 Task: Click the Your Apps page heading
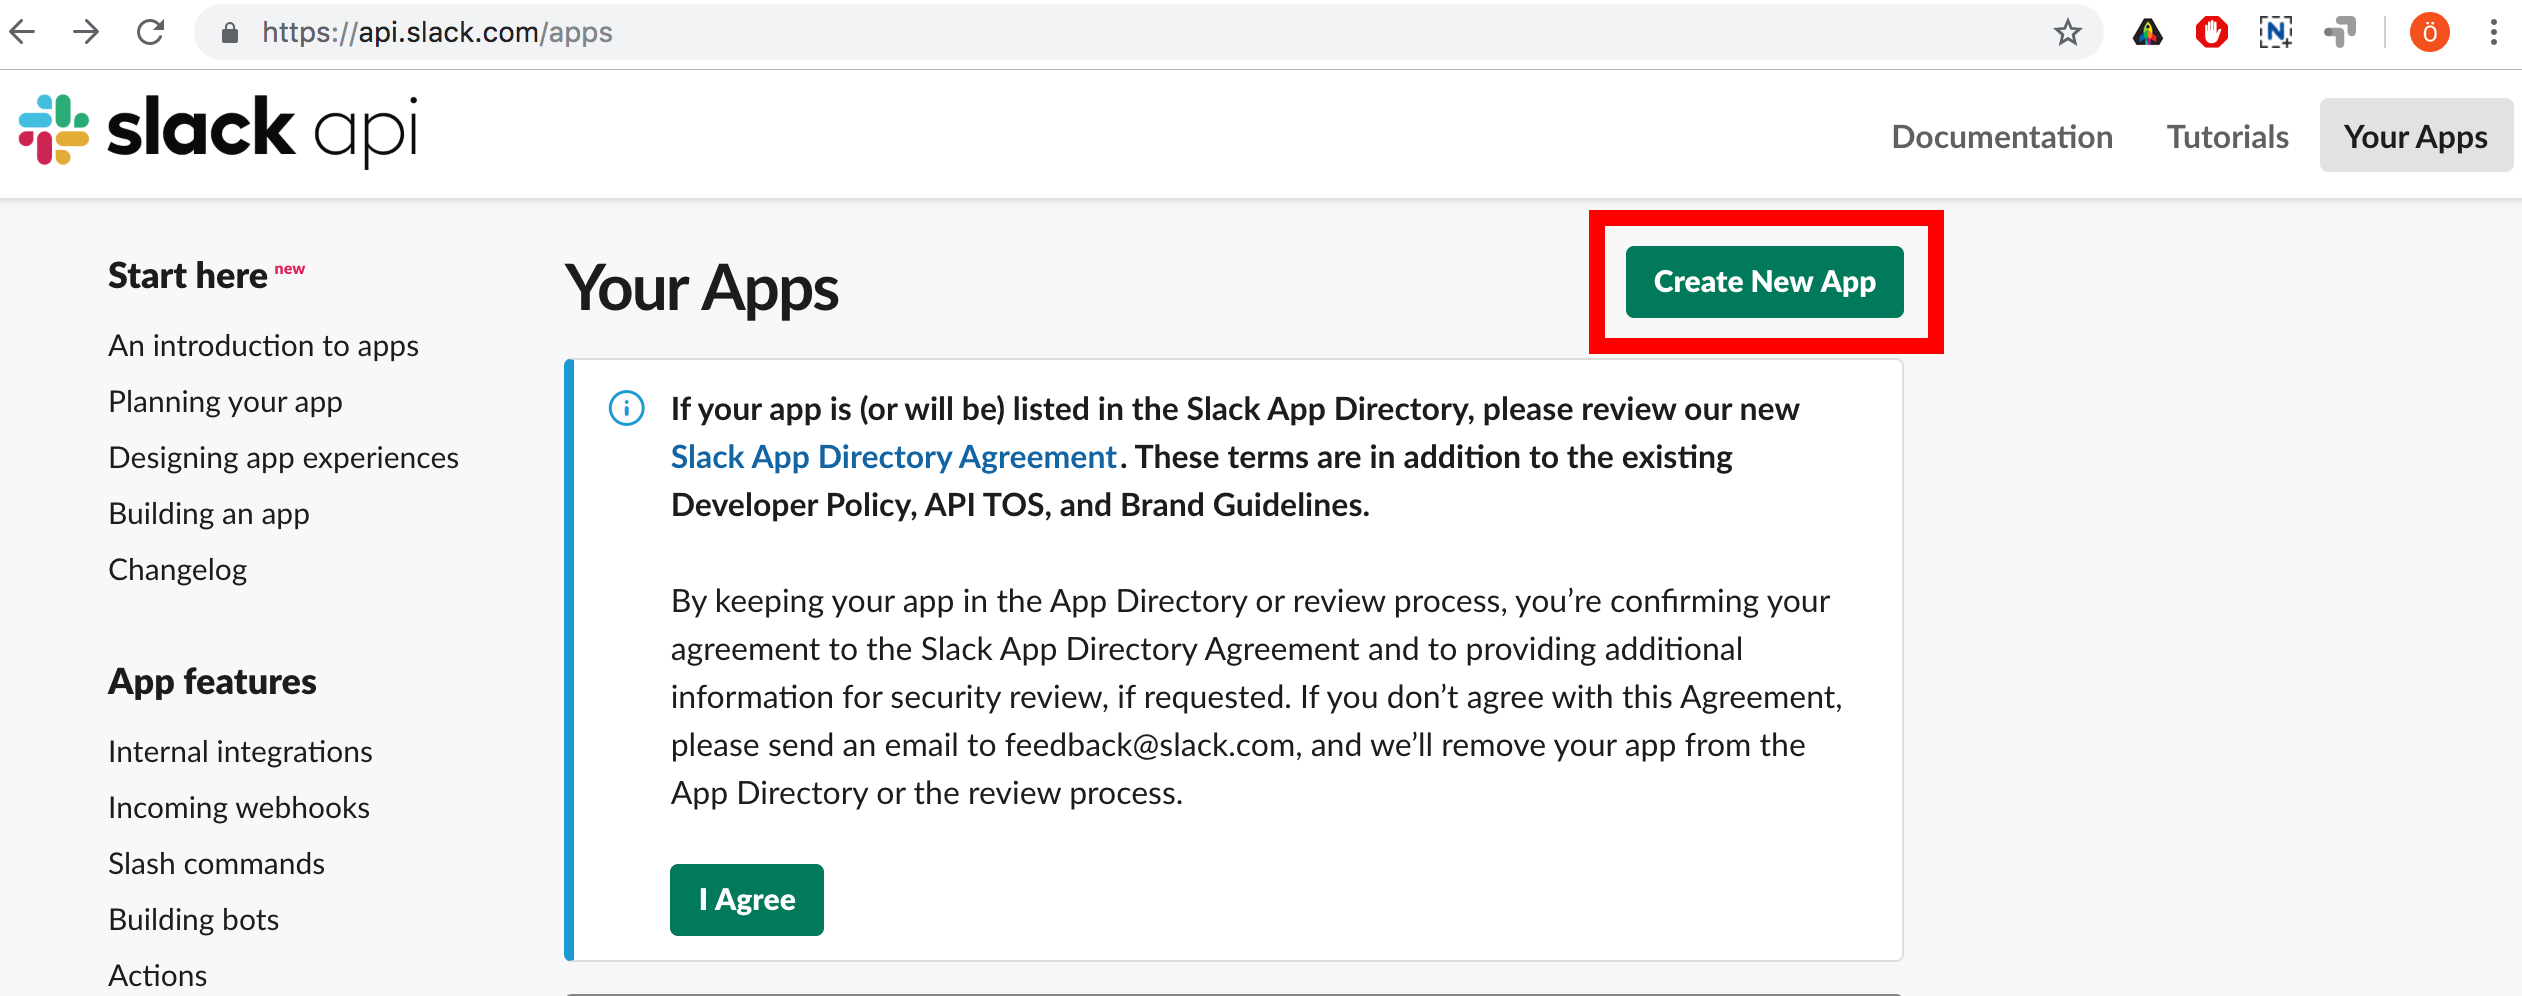[701, 289]
